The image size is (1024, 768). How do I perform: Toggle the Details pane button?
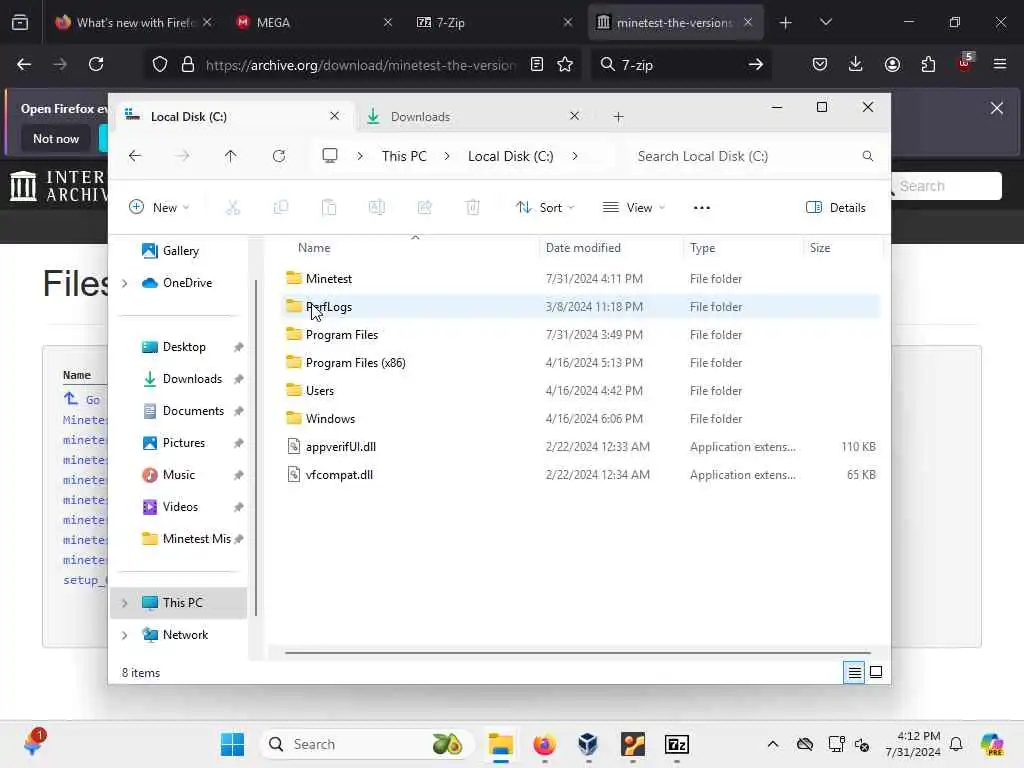point(836,208)
